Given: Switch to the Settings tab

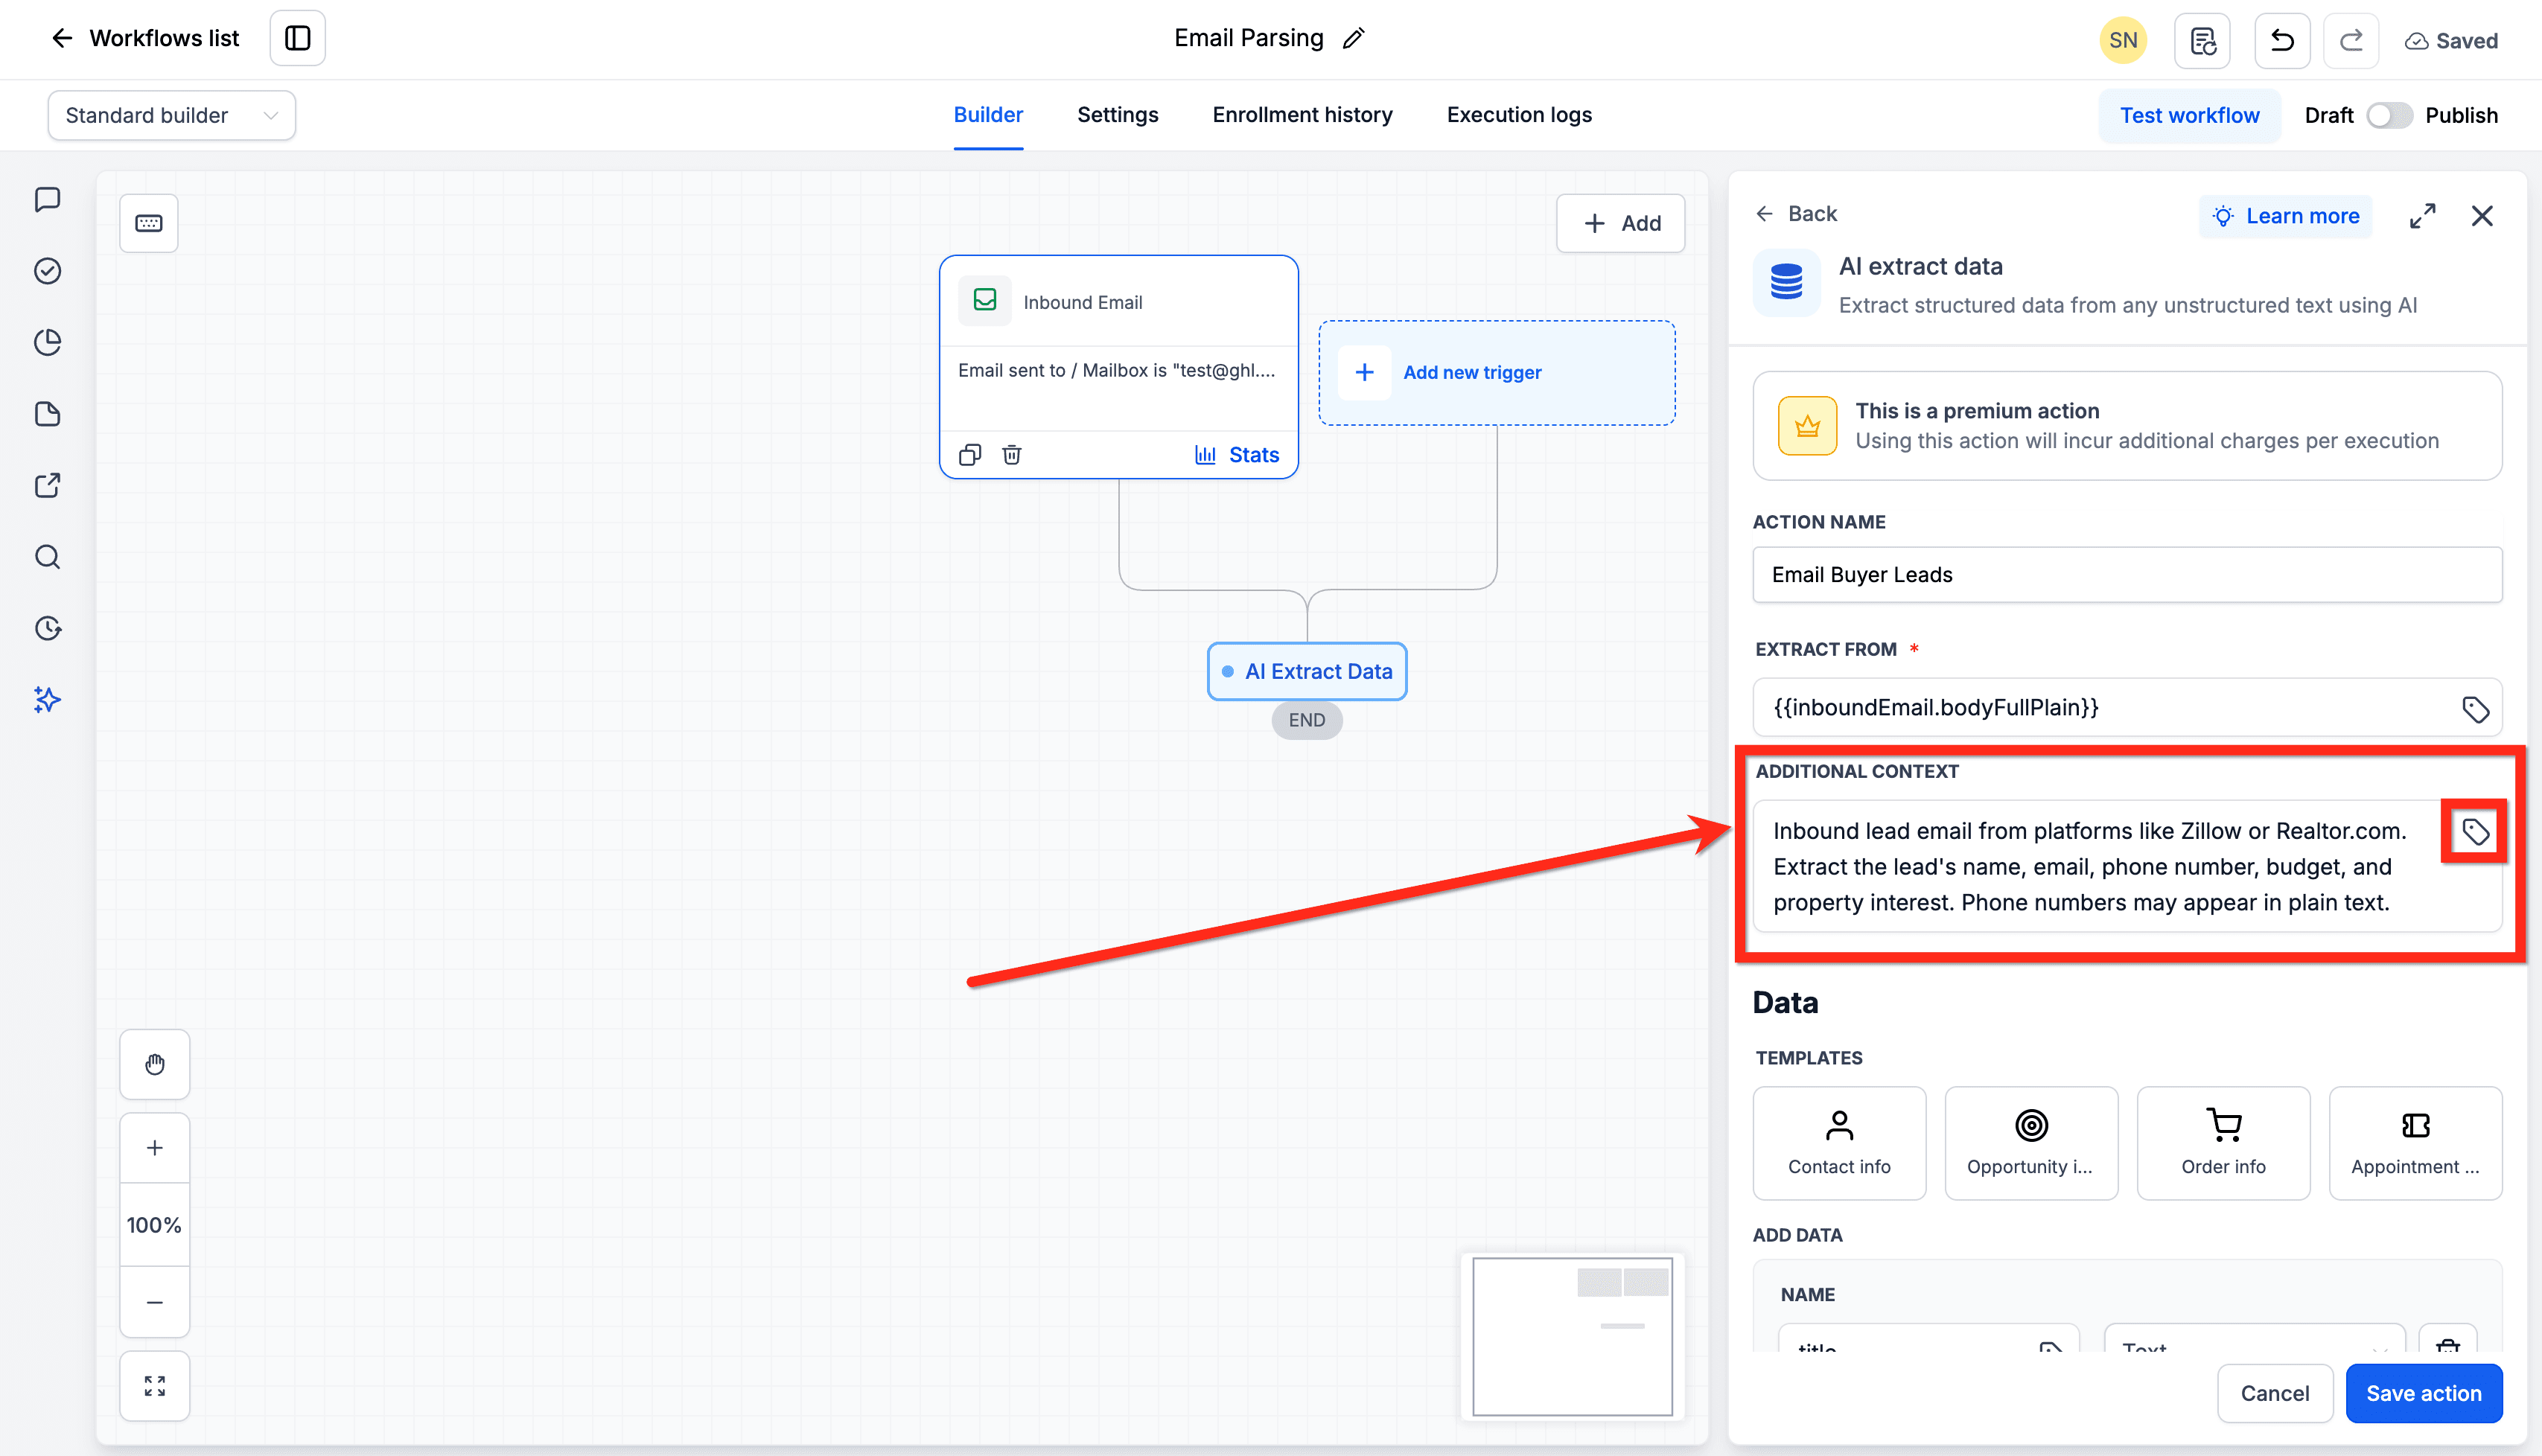Looking at the screenshot, I should pyautogui.click(x=1117, y=115).
